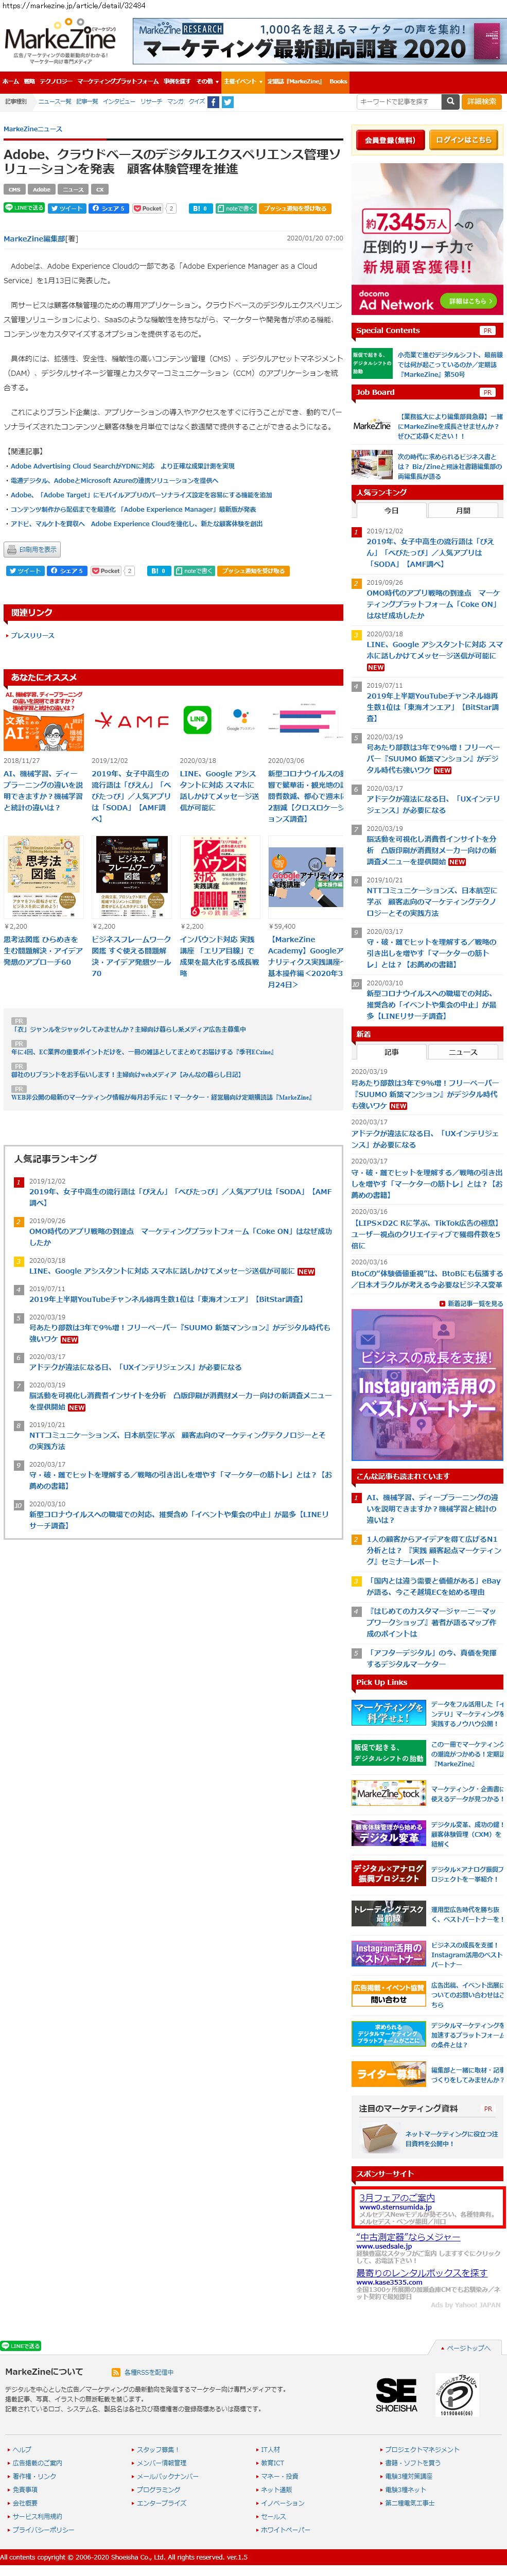Open the 主催イベント dropdown menu
The height and width of the screenshot is (2576, 507).
[241, 81]
